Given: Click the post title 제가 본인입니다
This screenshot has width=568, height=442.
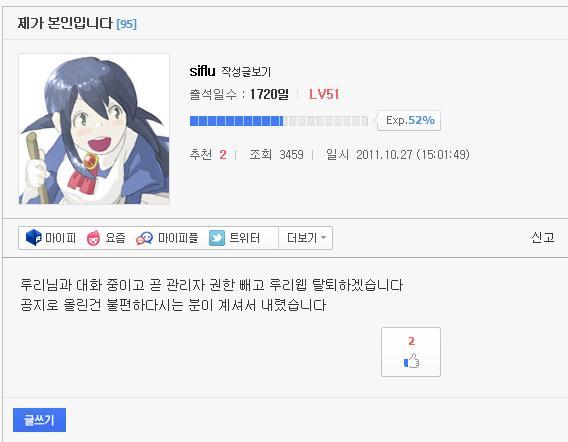Looking at the screenshot, I should pyautogui.click(x=65, y=24).
